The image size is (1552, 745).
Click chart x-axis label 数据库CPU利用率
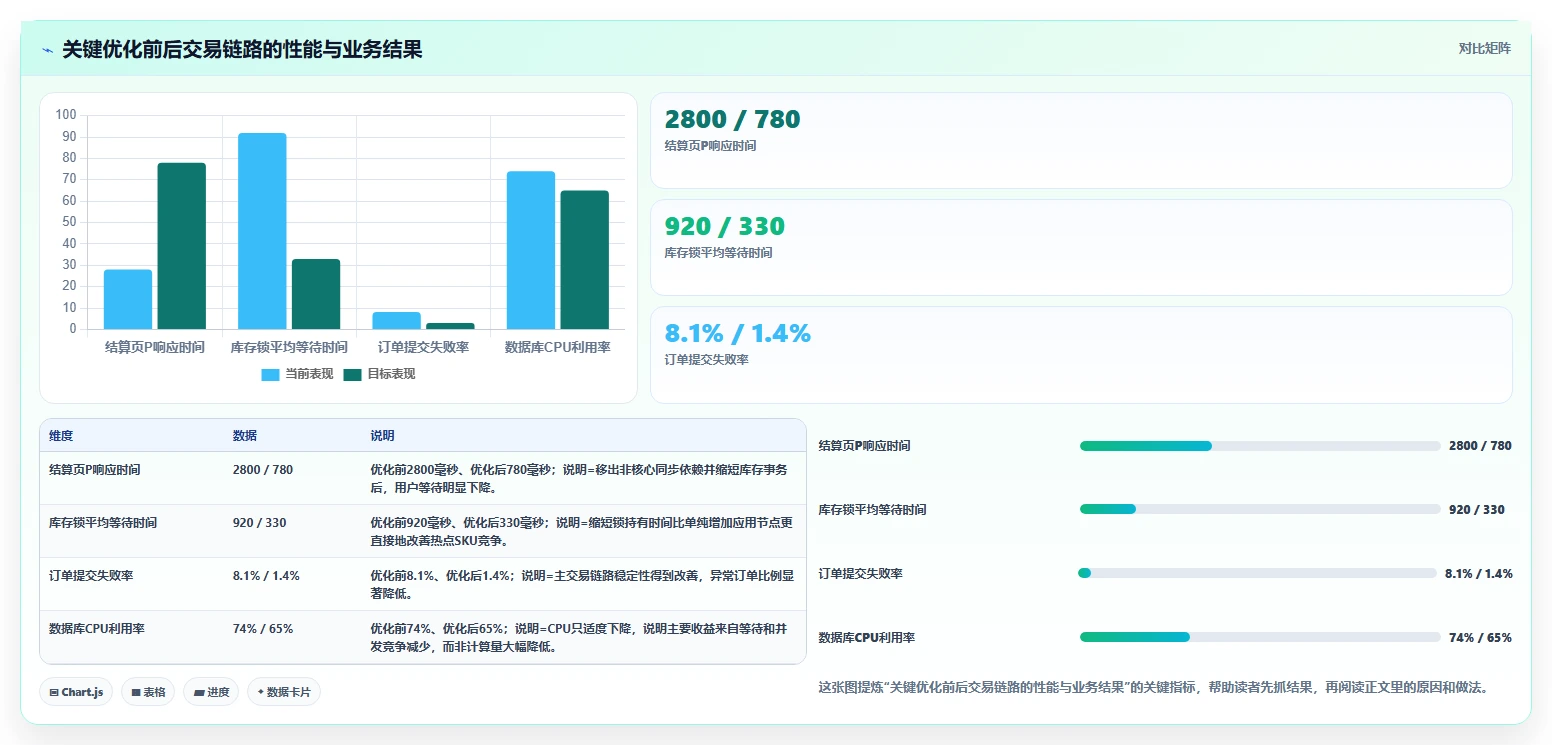[x=557, y=347]
